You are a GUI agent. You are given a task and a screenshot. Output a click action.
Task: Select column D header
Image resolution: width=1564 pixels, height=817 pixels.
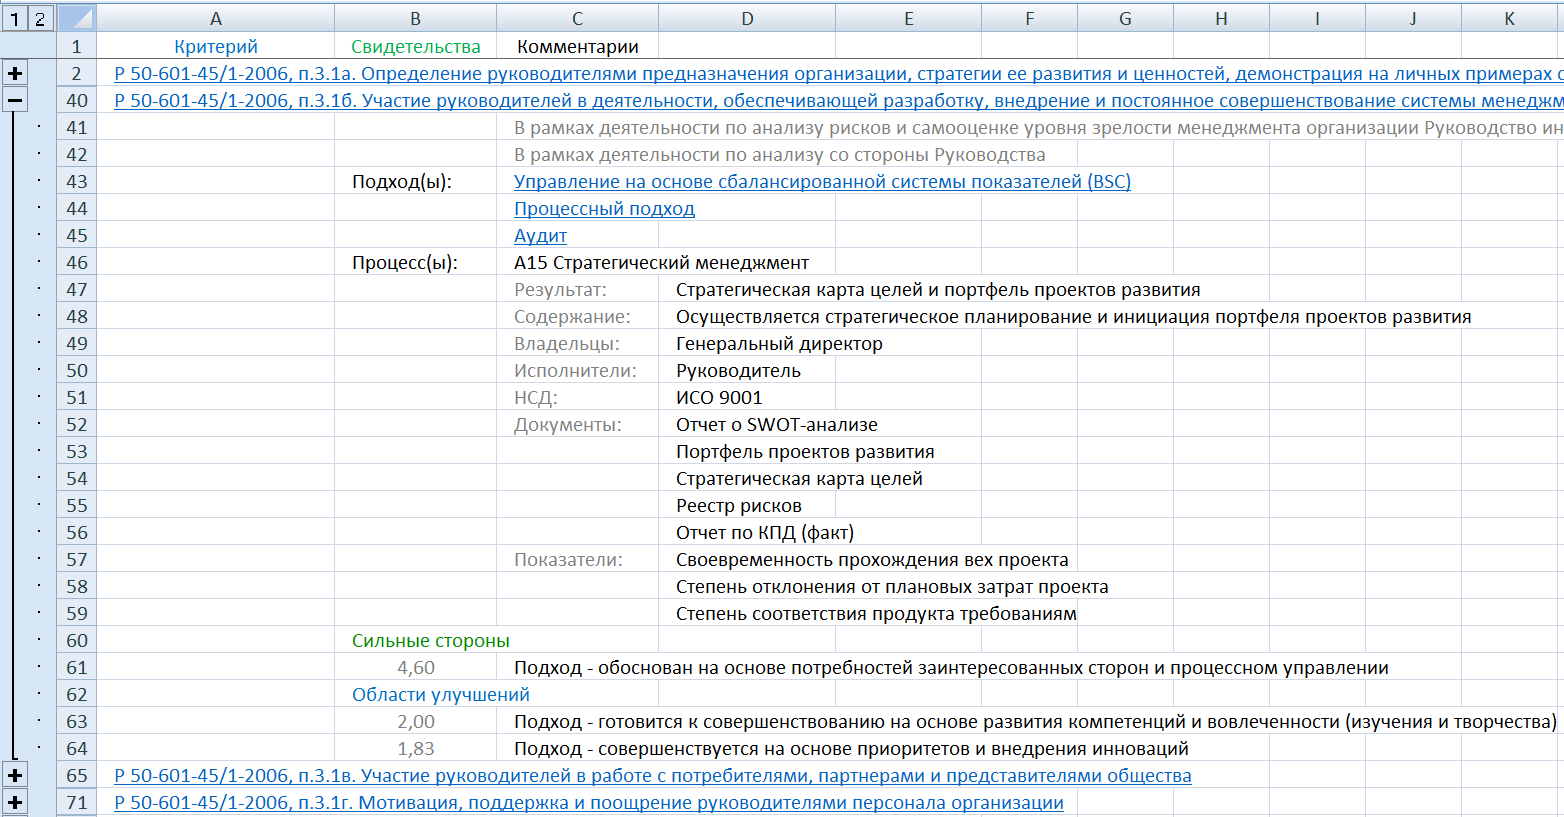click(x=747, y=19)
